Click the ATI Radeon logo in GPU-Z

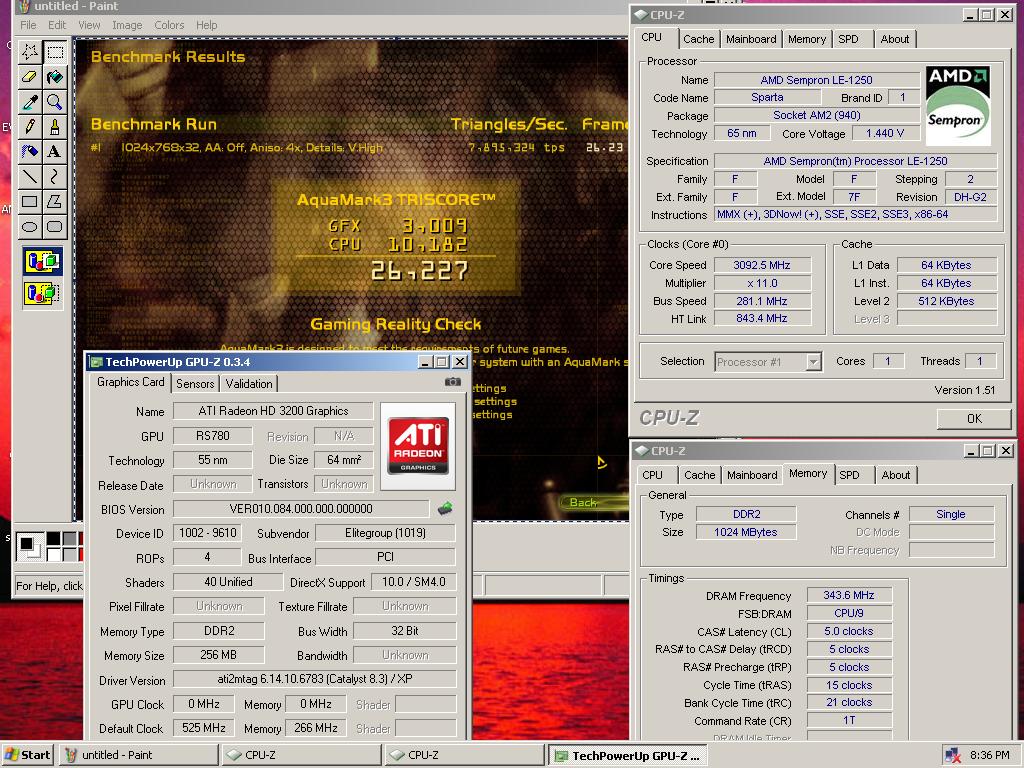pos(418,446)
